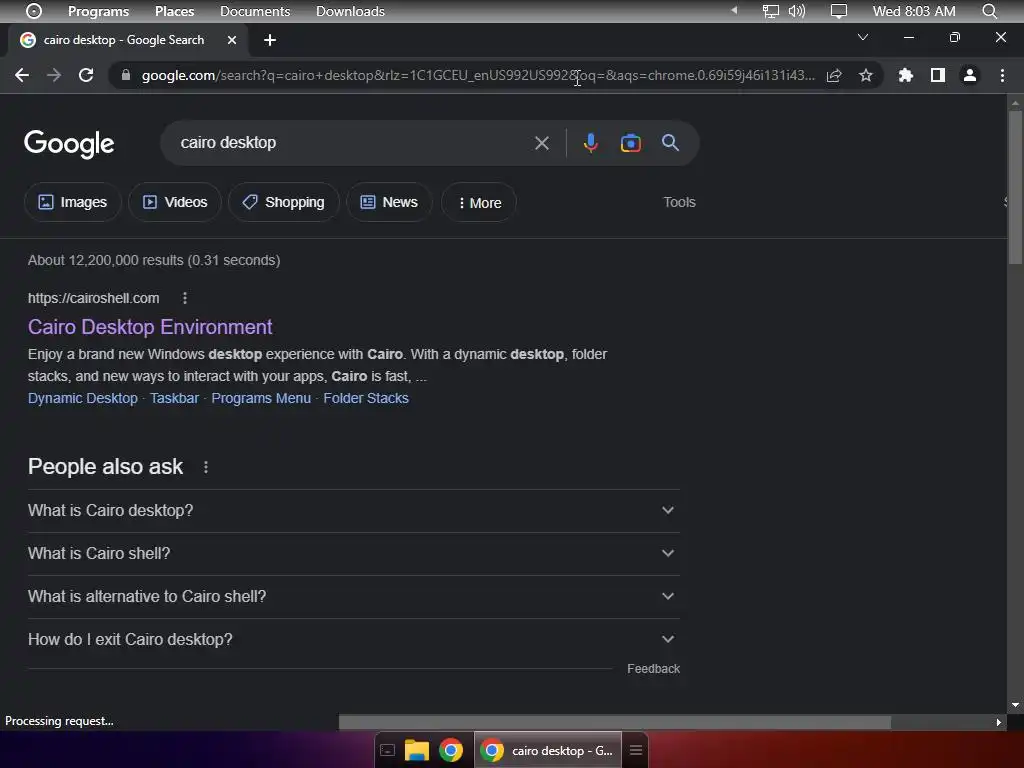This screenshot has width=1024, height=768.
Task: Bookmark this page with the star icon
Action: 865,75
